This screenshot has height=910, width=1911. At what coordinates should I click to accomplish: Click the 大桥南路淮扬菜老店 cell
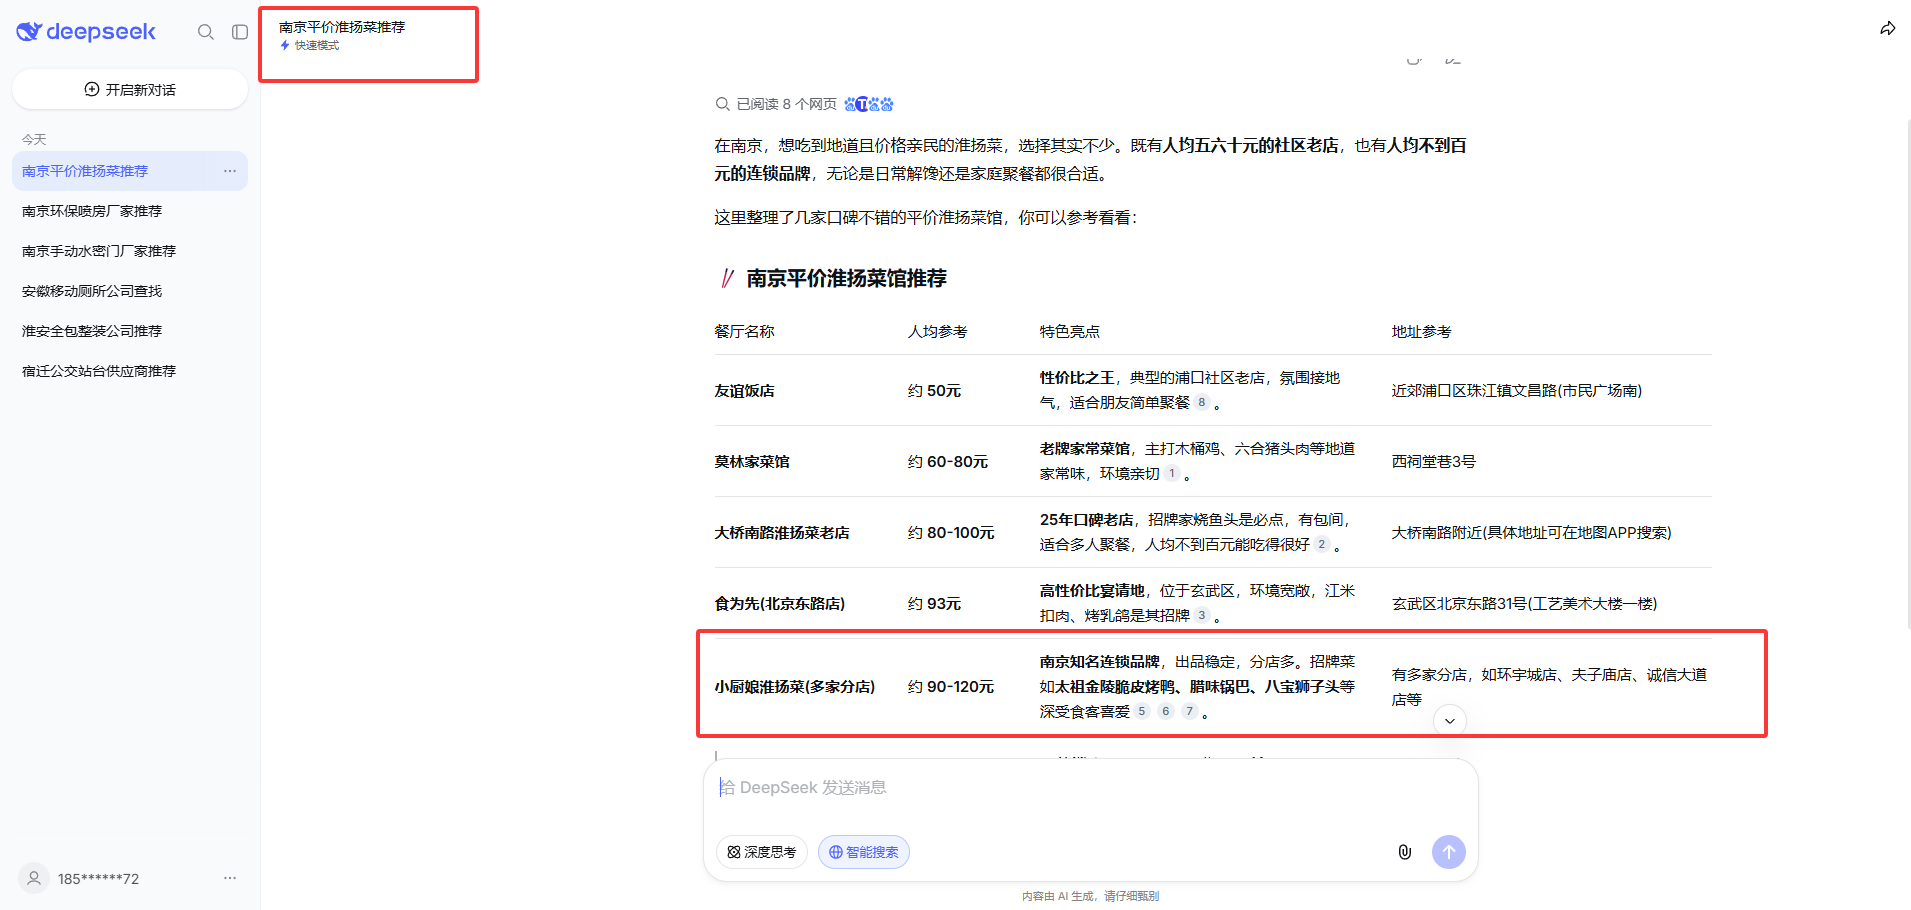pyautogui.click(x=782, y=532)
